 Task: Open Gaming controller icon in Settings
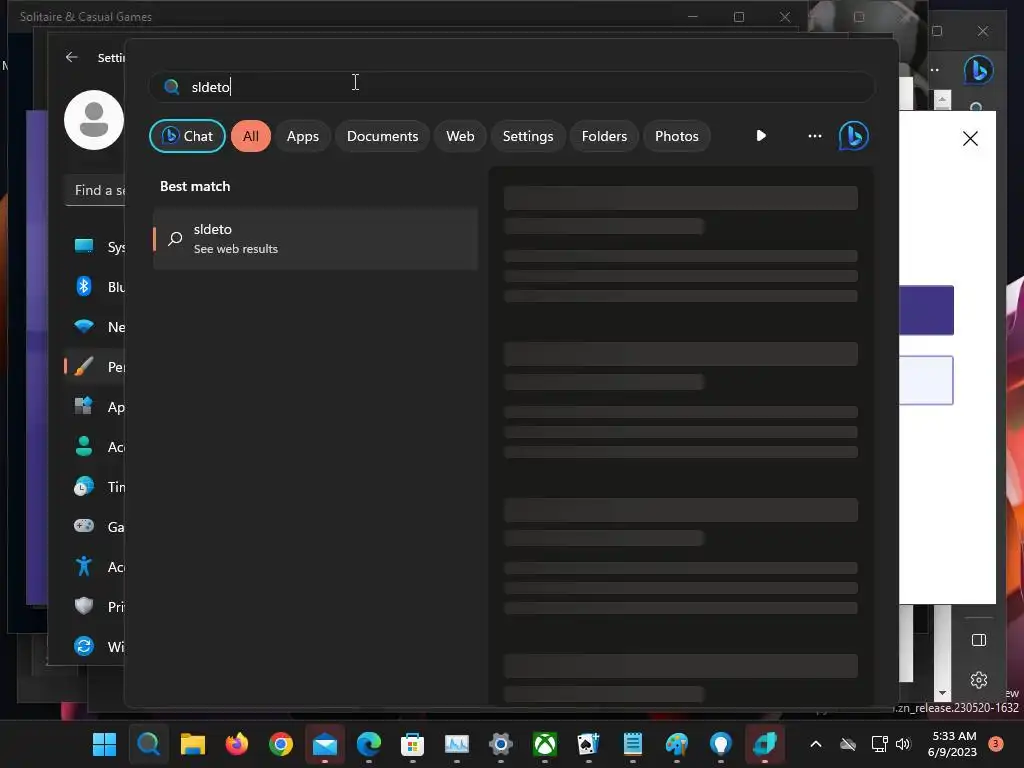click(x=84, y=526)
